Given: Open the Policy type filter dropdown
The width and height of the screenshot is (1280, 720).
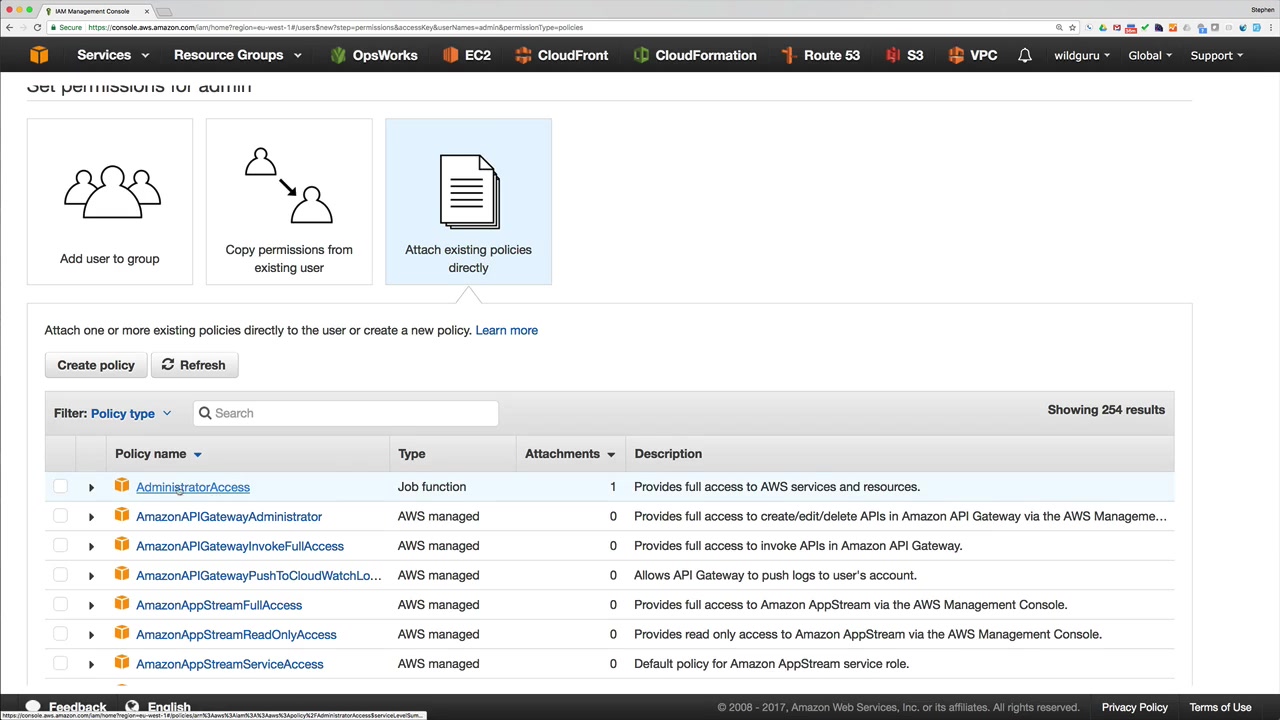Looking at the screenshot, I should 130,413.
